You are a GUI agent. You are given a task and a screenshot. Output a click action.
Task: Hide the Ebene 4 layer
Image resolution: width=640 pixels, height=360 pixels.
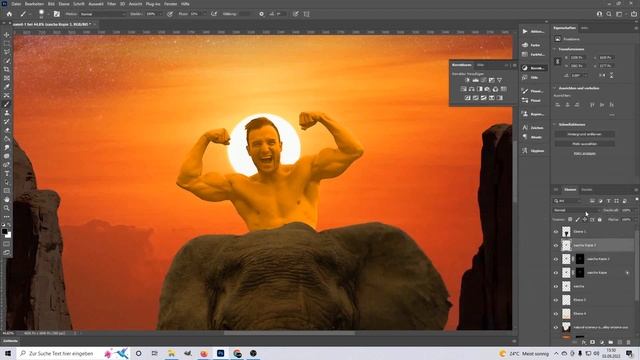pyautogui.click(x=556, y=313)
